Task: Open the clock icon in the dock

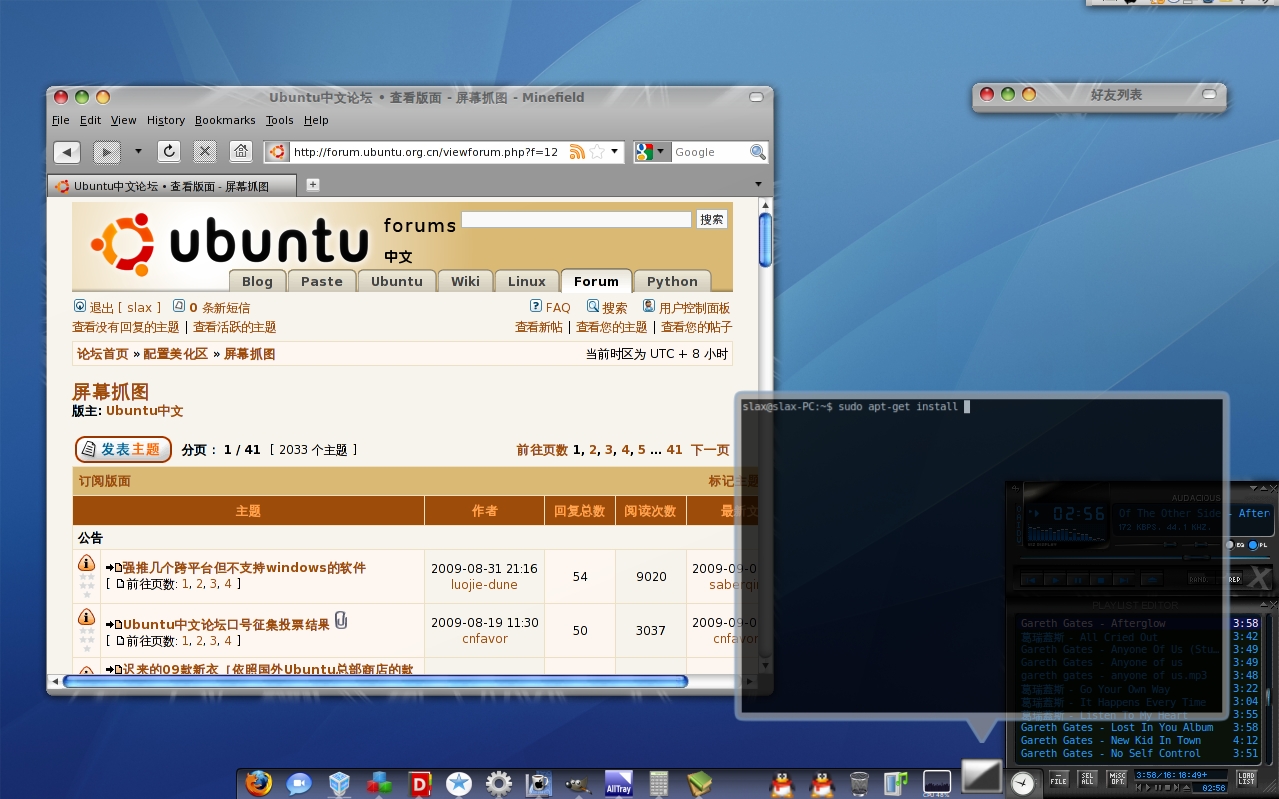Action: pos(1022,783)
